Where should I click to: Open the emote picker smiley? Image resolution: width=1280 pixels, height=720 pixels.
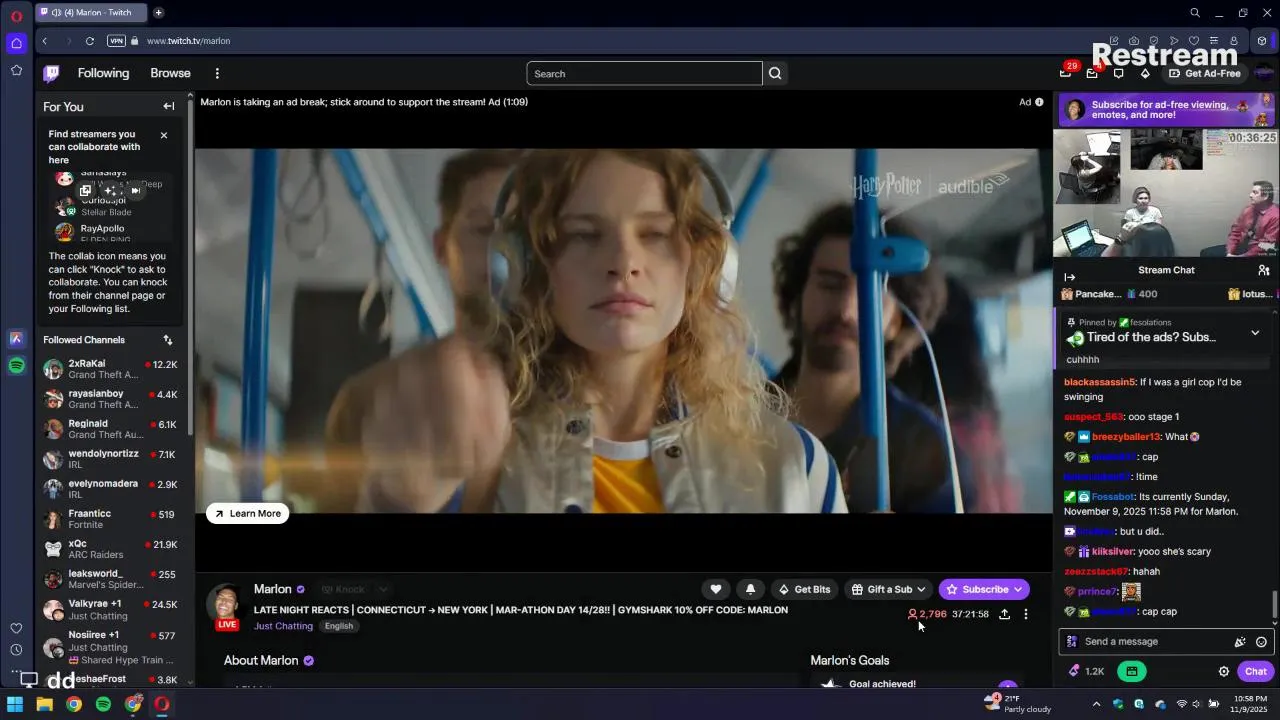pyautogui.click(x=1261, y=642)
